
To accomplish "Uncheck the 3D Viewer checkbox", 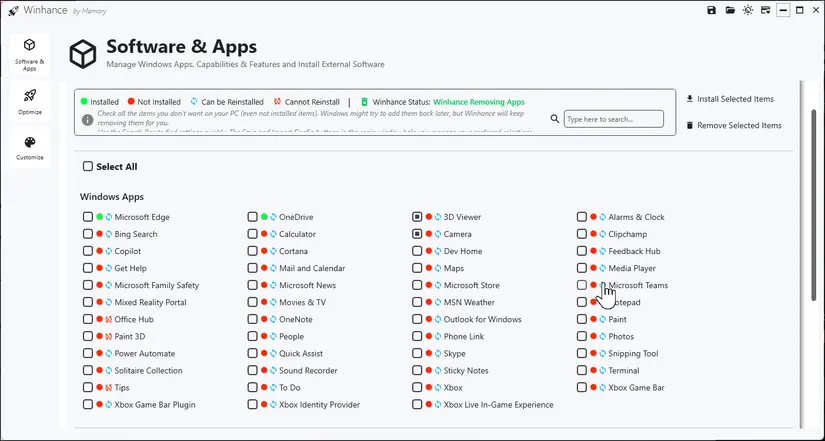I will click(417, 217).
